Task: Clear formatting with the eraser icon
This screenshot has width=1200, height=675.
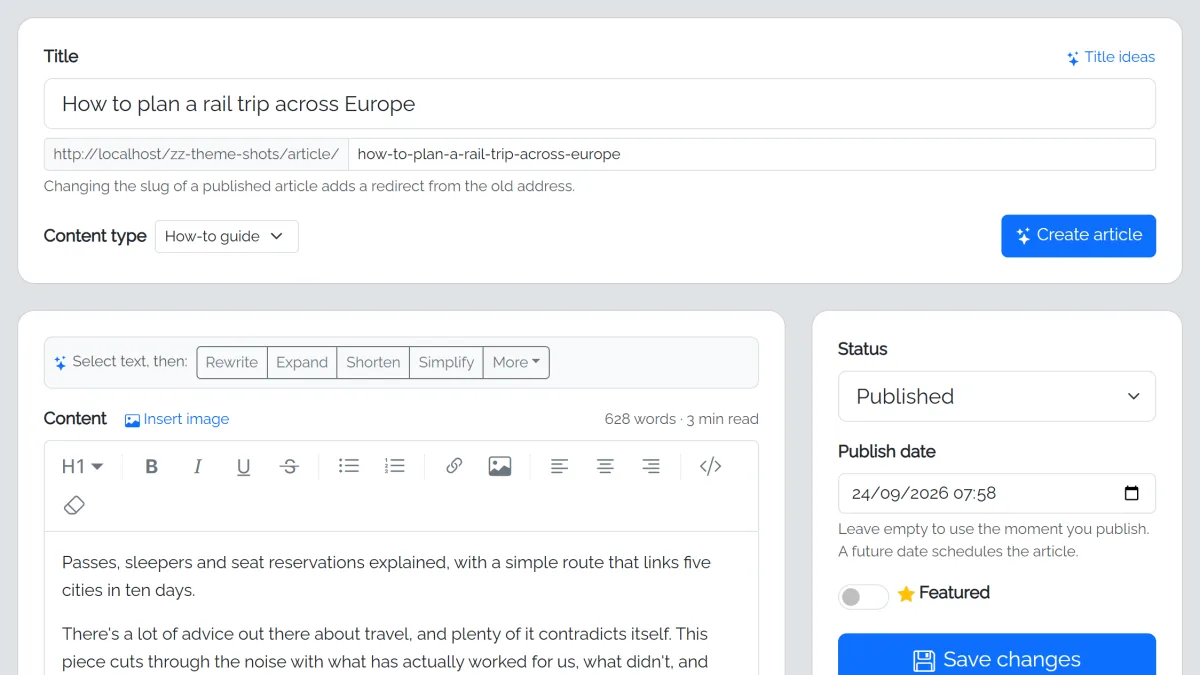Action: point(74,505)
